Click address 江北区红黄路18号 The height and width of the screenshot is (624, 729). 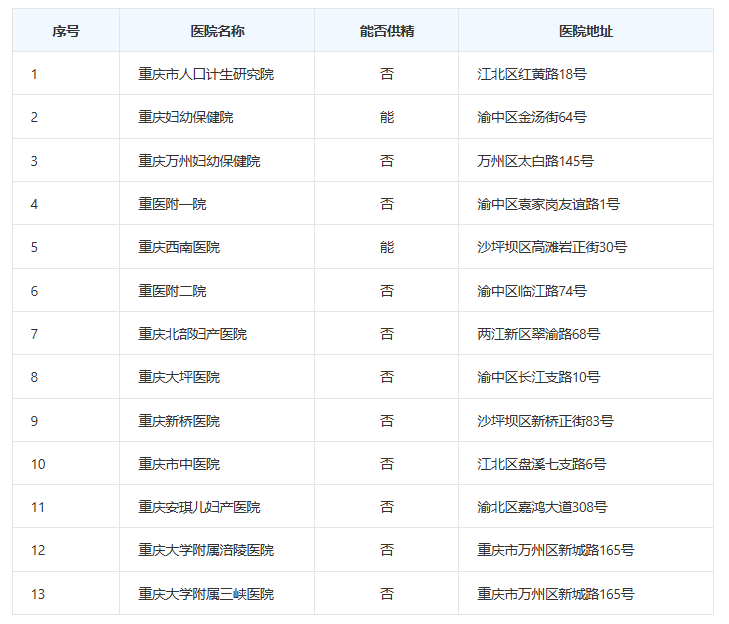(x=532, y=74)
